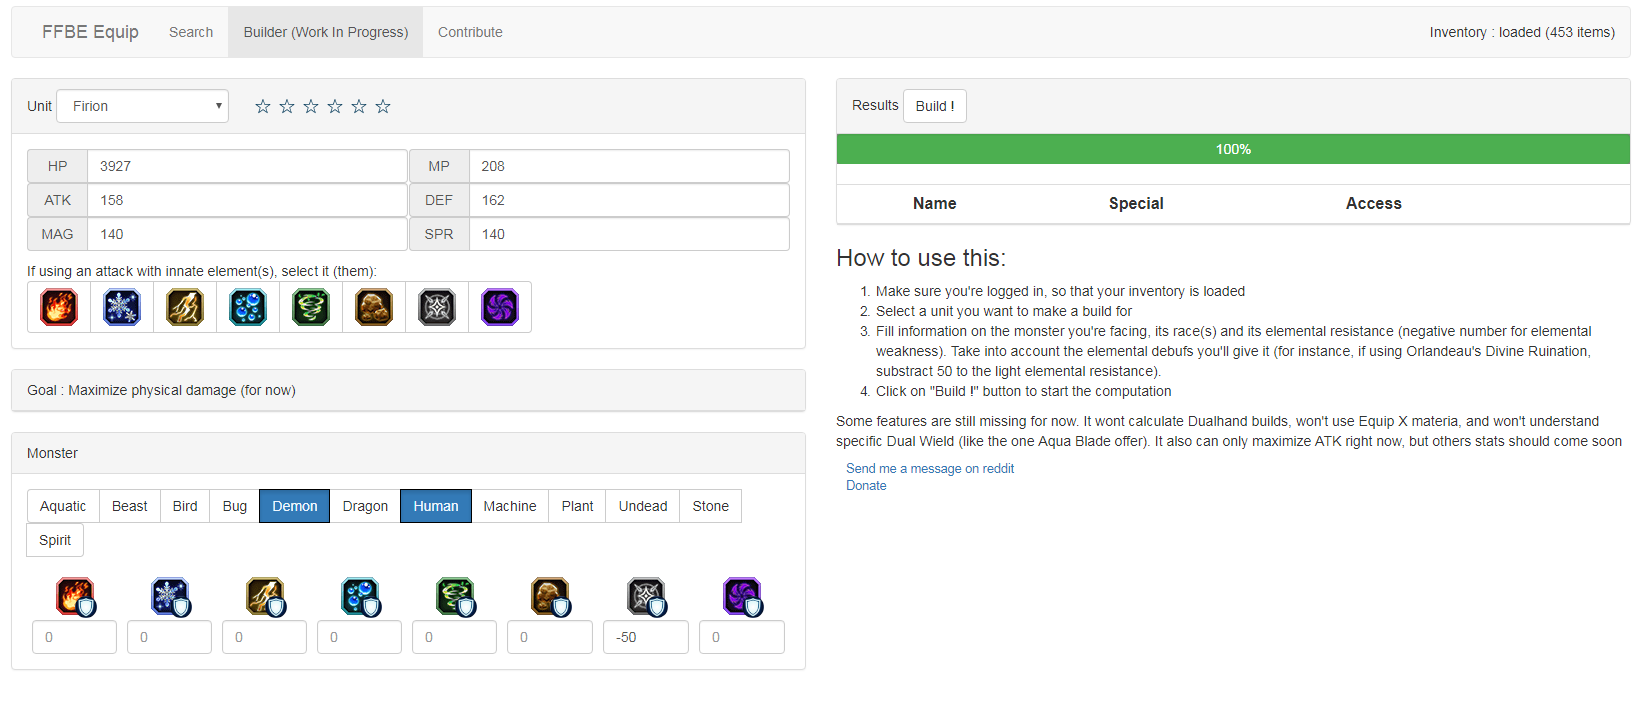Screen dimensions: 1649x718
Task: Select the fire innate element icon
Action: click(59, 307)
